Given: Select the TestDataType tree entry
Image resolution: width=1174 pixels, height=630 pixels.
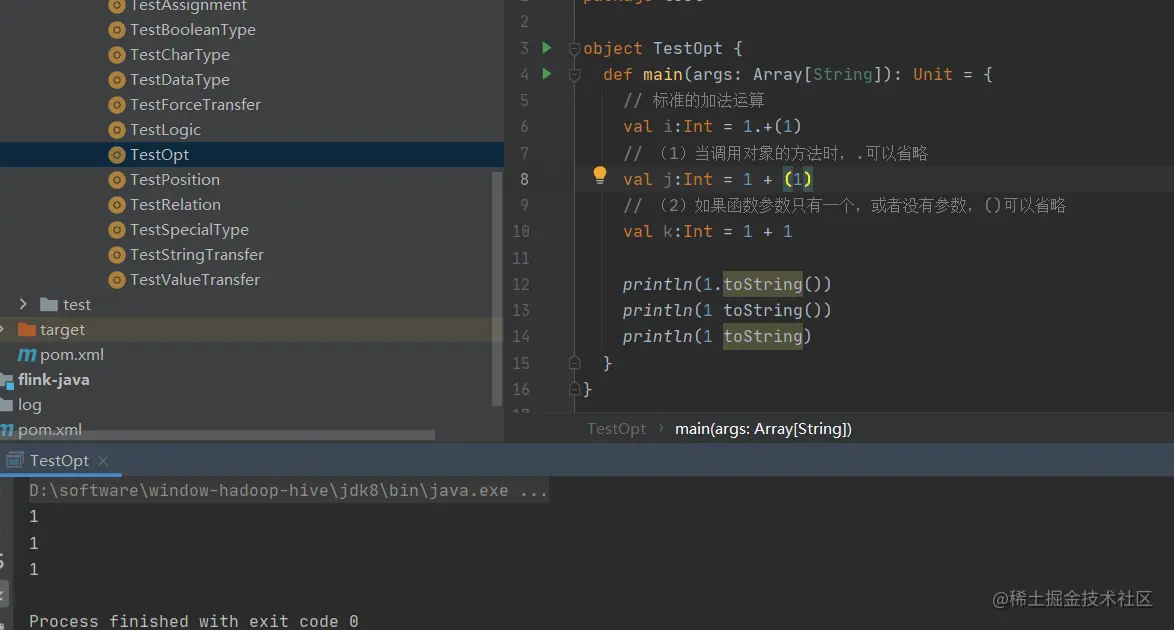Looking at the screenshot, I should [x=180, y=79].
